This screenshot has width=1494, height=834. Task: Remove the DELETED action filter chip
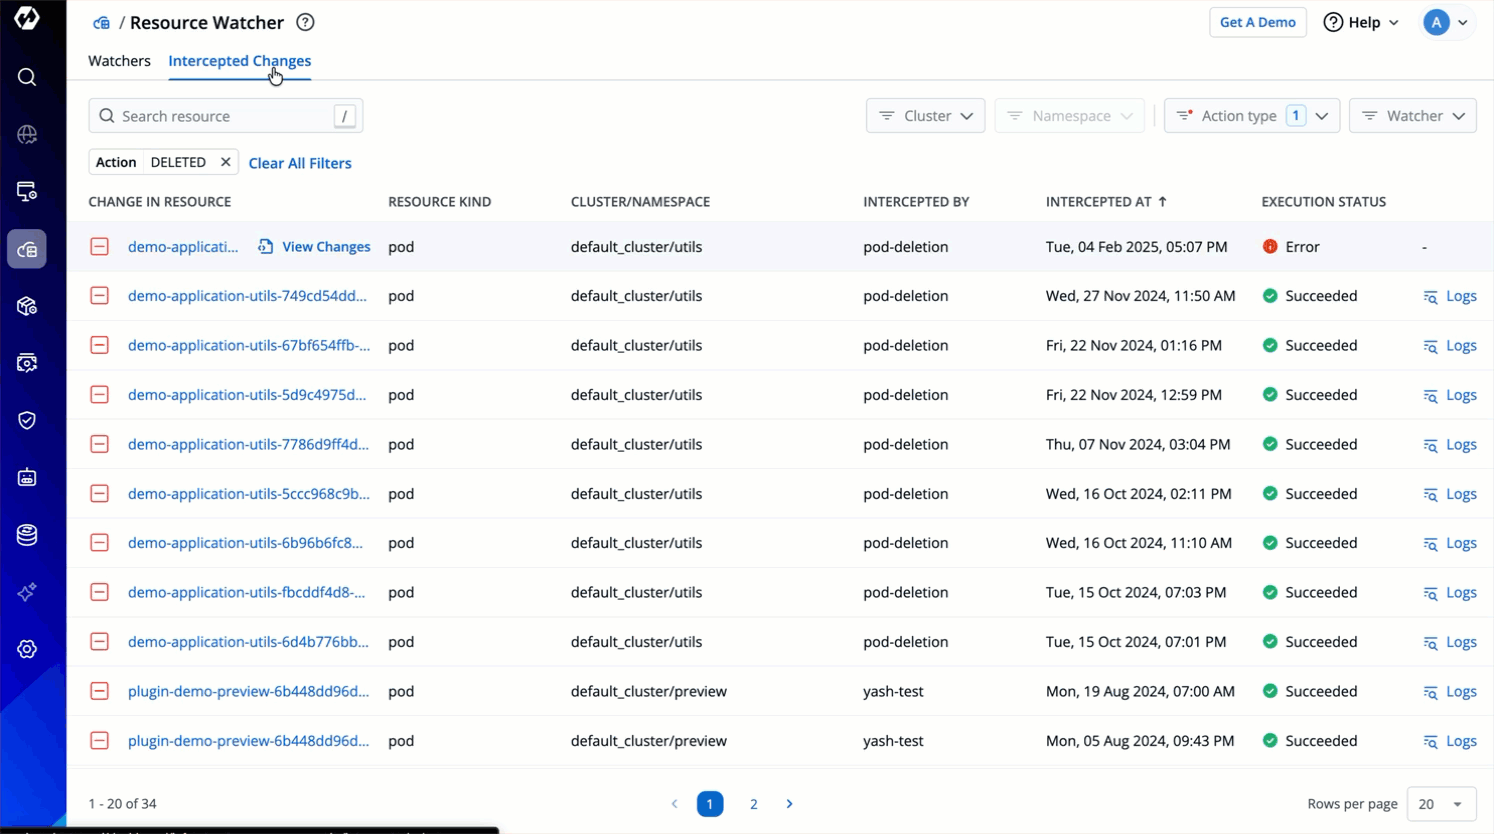point(226,162)
